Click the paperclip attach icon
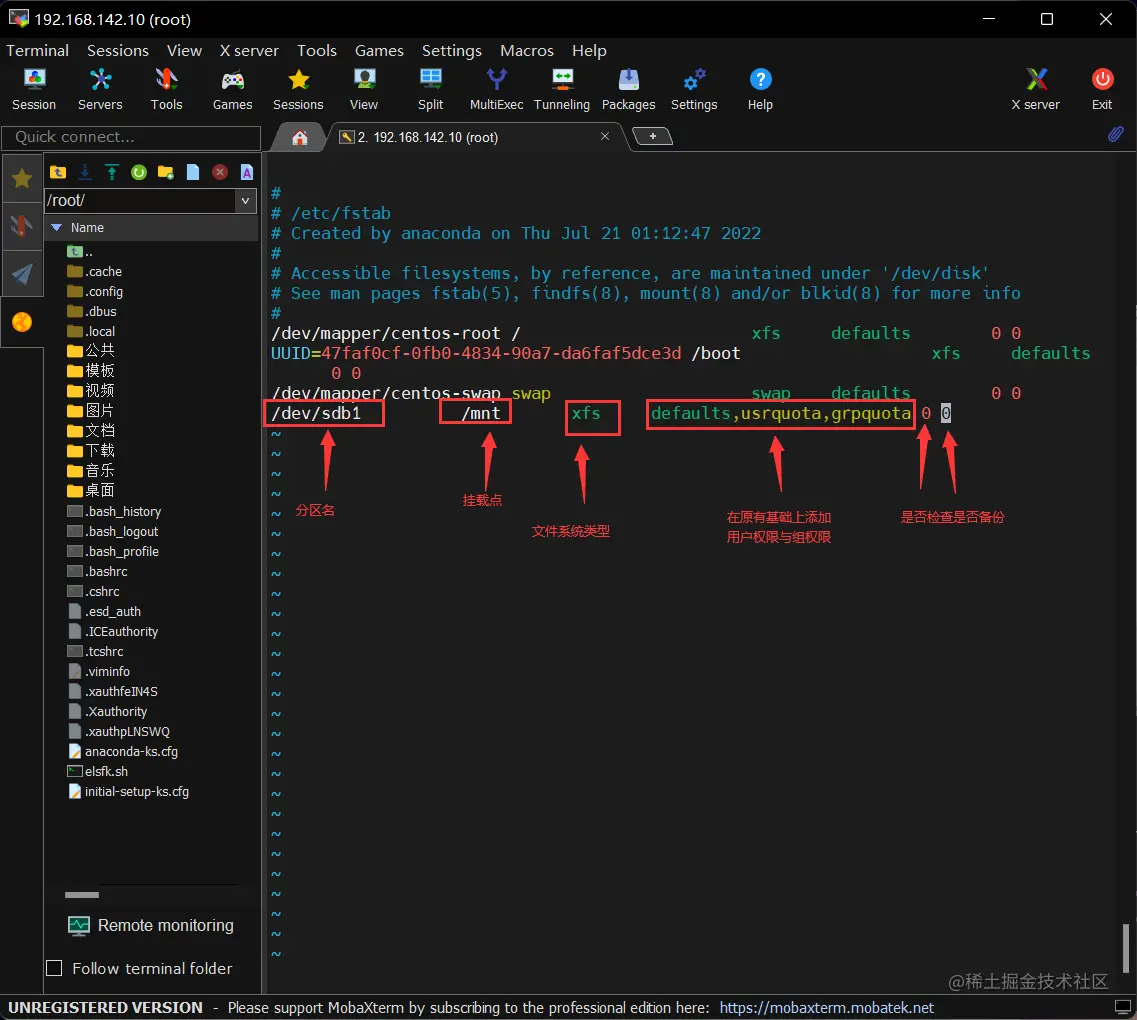The height and width of the screenshot is (1020, 1137). click(1115, 134)
